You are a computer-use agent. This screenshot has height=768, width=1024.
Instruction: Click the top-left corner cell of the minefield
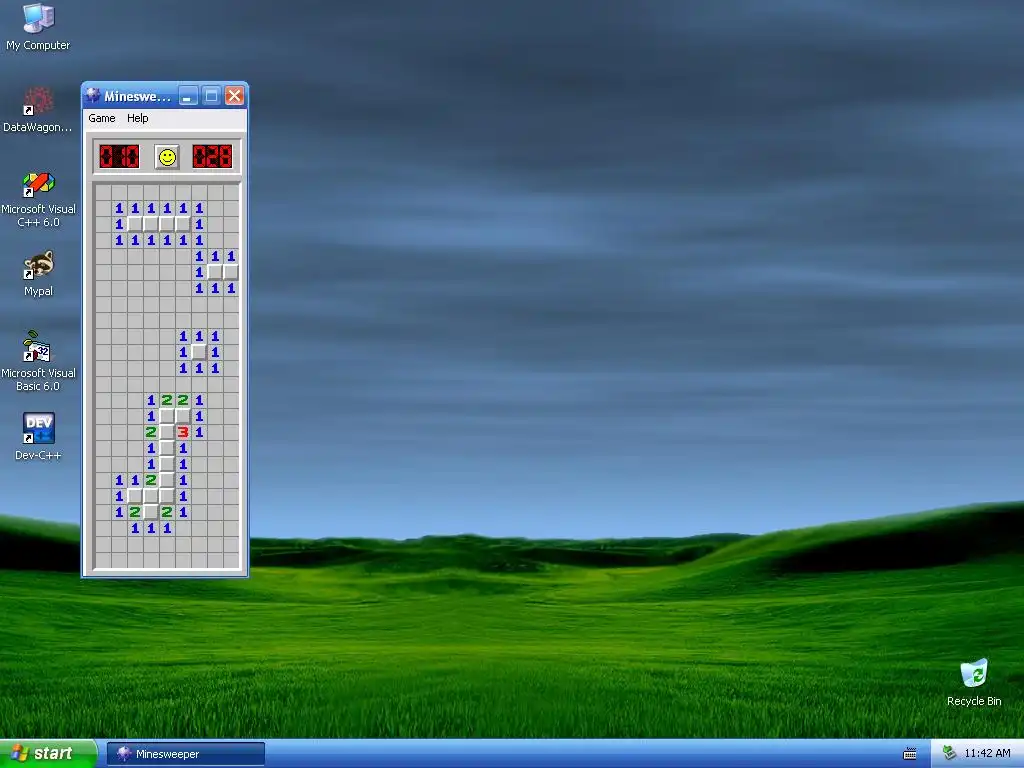103,192
